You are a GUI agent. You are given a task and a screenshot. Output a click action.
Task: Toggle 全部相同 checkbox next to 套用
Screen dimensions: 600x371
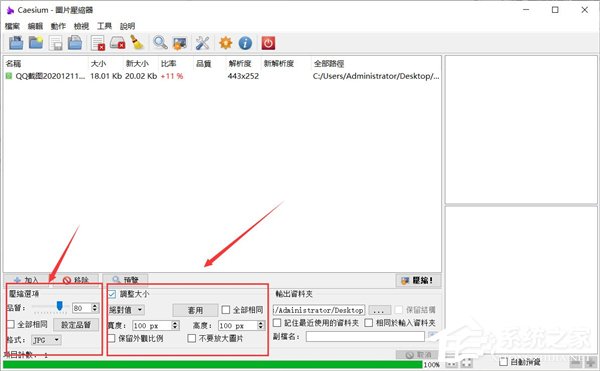(x=226, y=309)
